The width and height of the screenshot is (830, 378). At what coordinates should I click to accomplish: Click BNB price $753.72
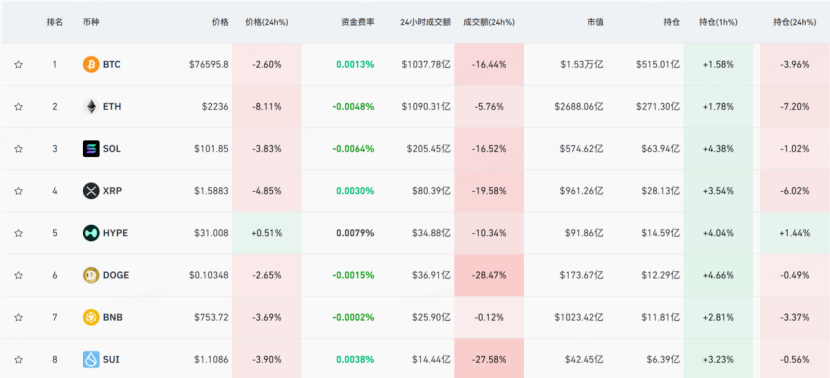pos(211,317)
